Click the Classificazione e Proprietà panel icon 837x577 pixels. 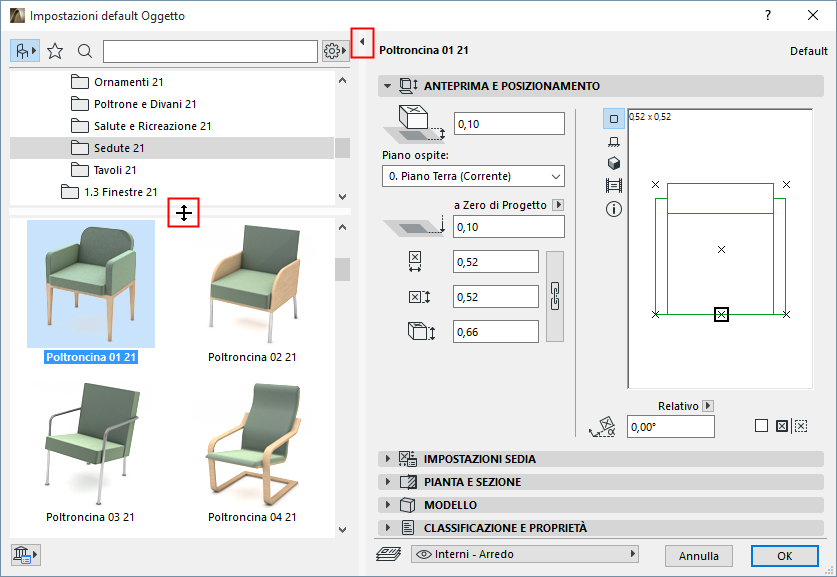click(408, 527)
